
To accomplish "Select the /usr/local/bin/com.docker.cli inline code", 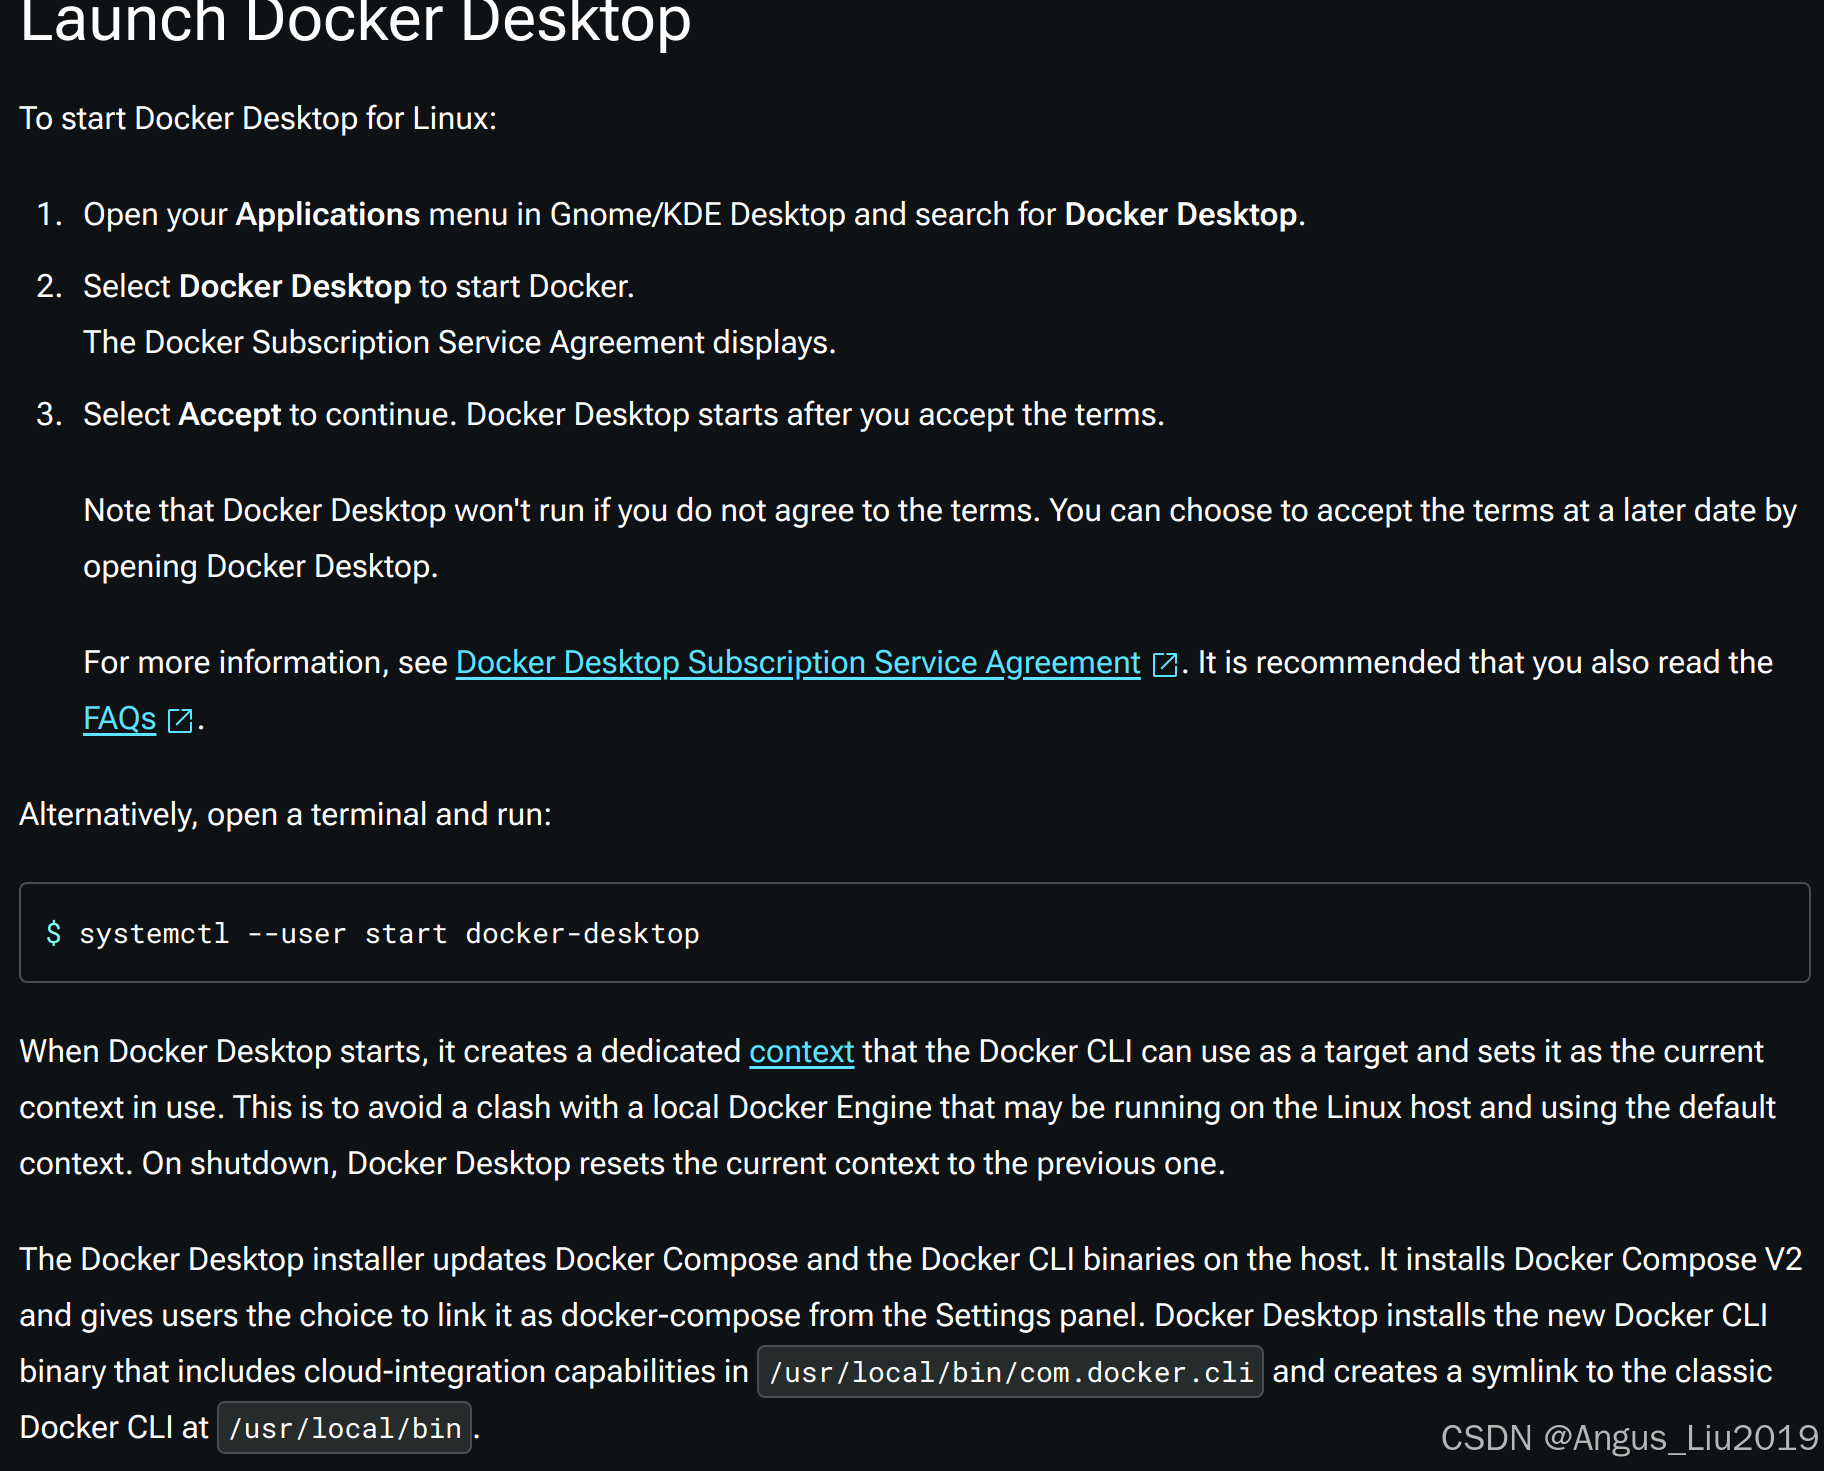I will click(1010, 1371).
